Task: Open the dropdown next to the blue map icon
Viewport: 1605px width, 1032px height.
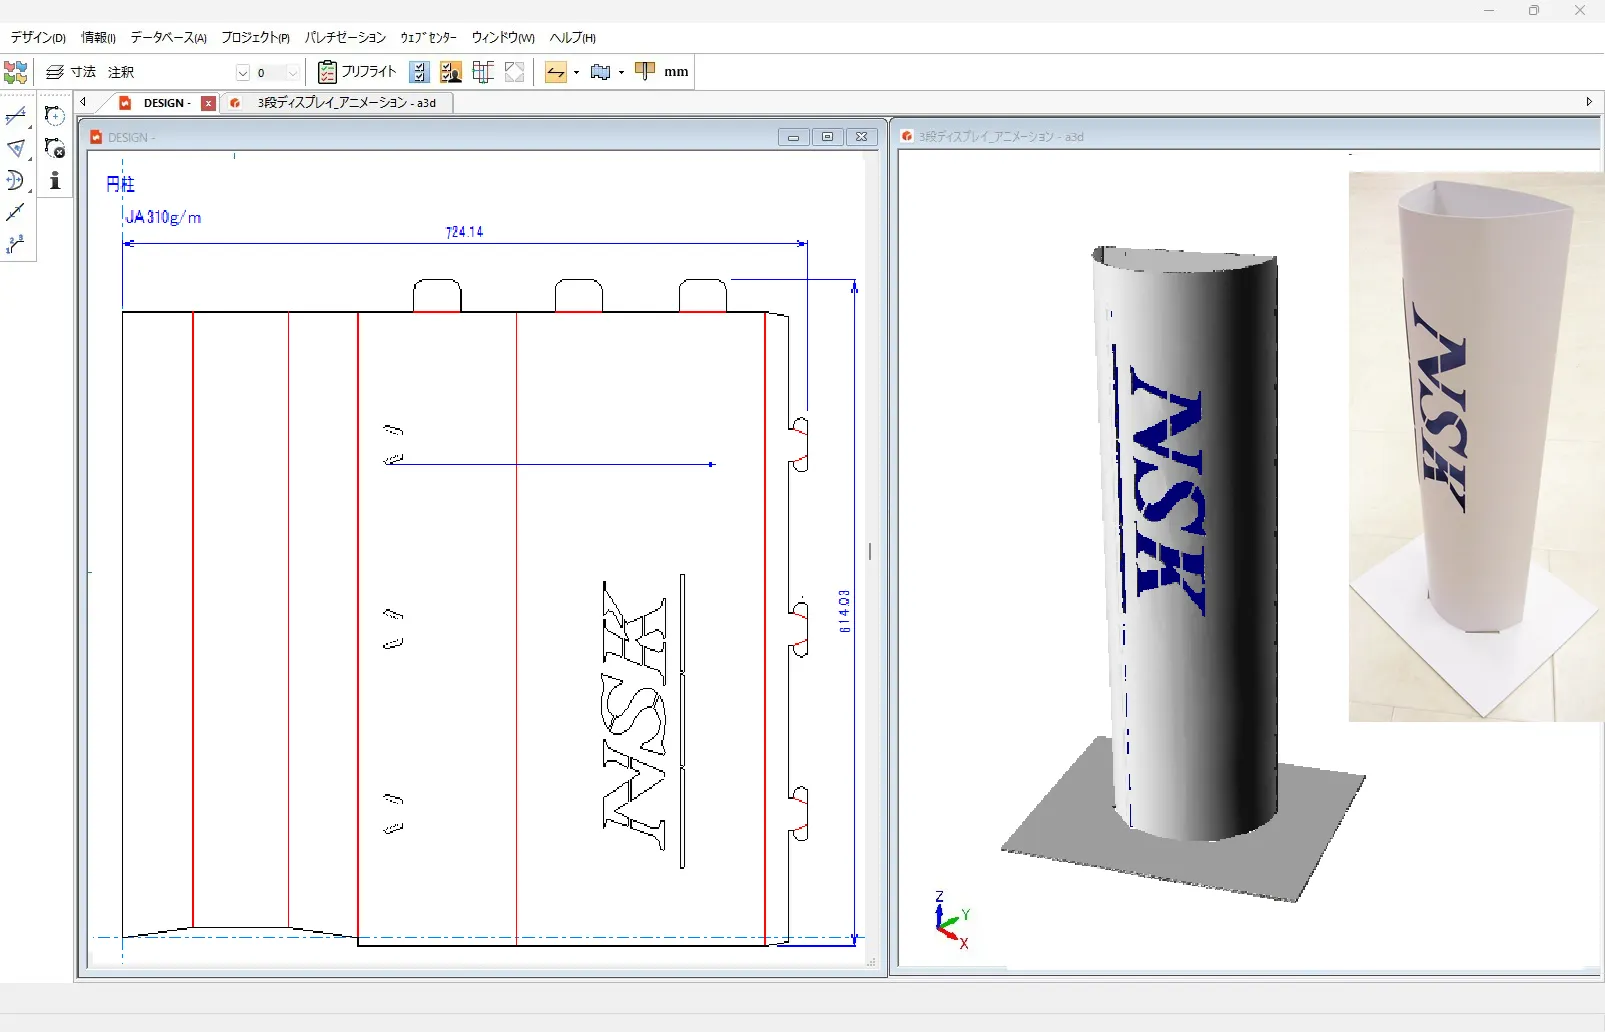Action: pyautogui.click(x=621, y=72)
